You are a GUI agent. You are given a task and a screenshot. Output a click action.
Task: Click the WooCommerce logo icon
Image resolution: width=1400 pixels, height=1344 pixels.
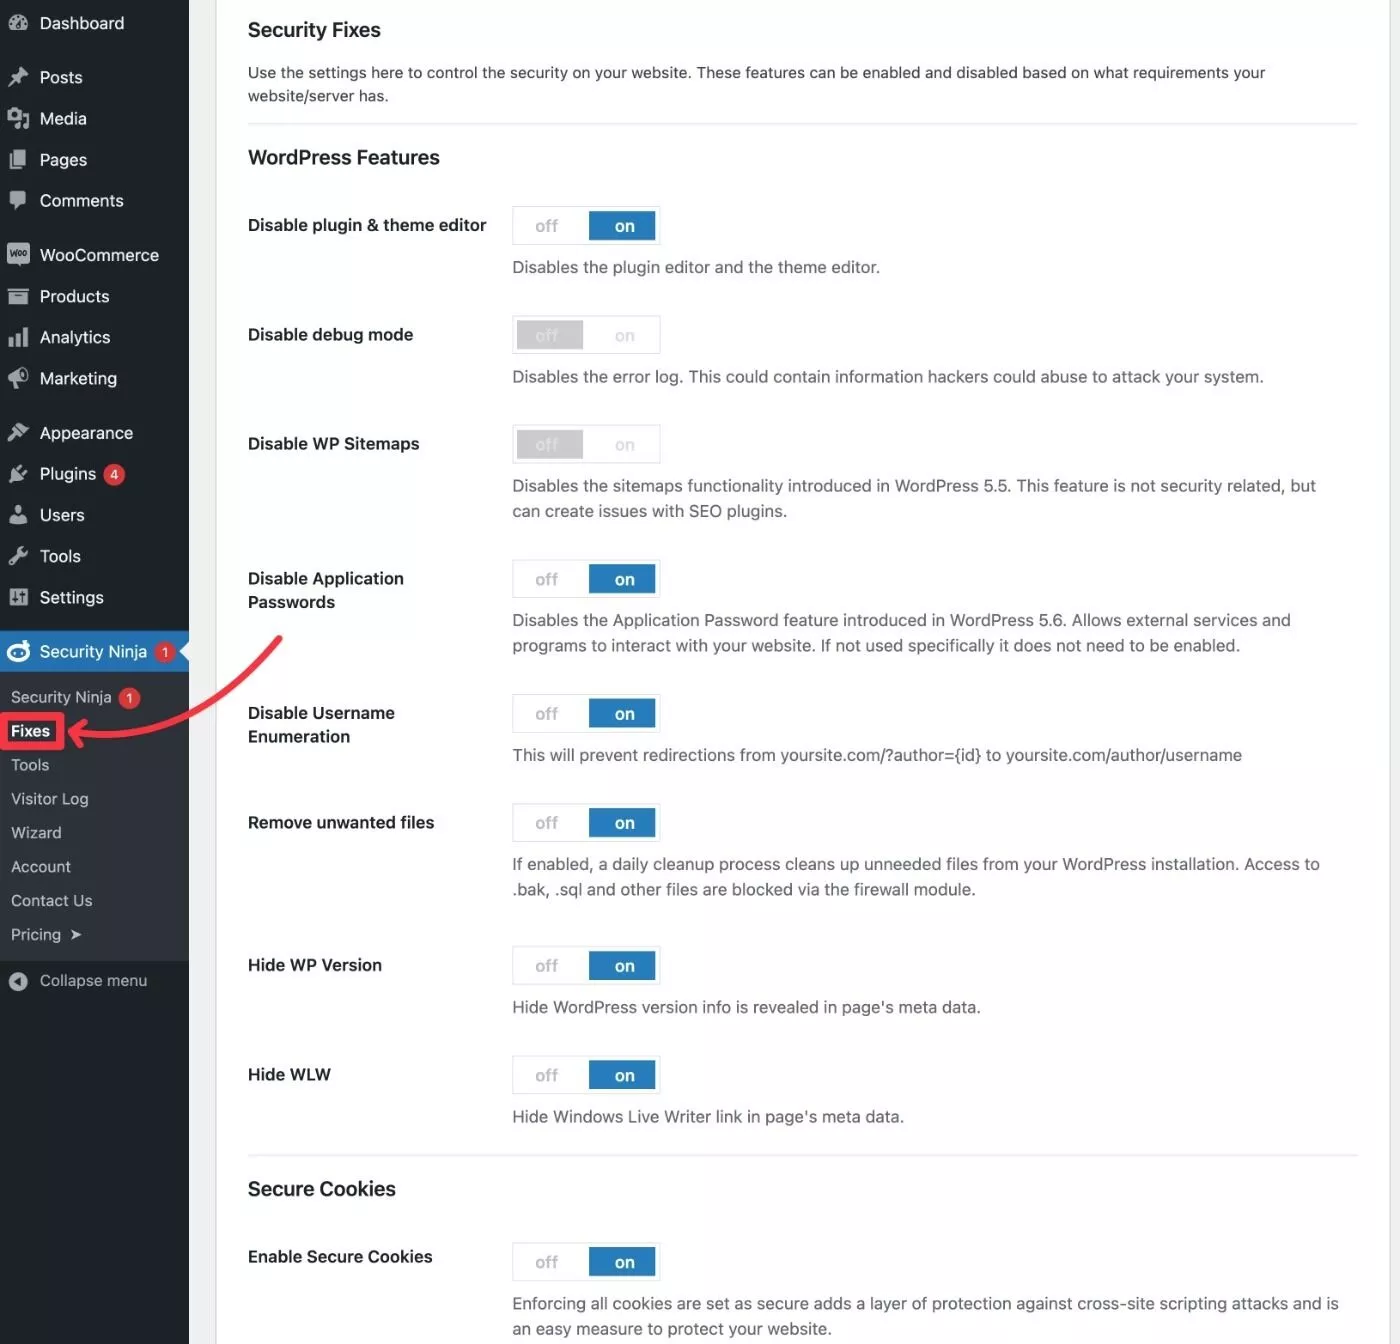(x=18, y=254)
